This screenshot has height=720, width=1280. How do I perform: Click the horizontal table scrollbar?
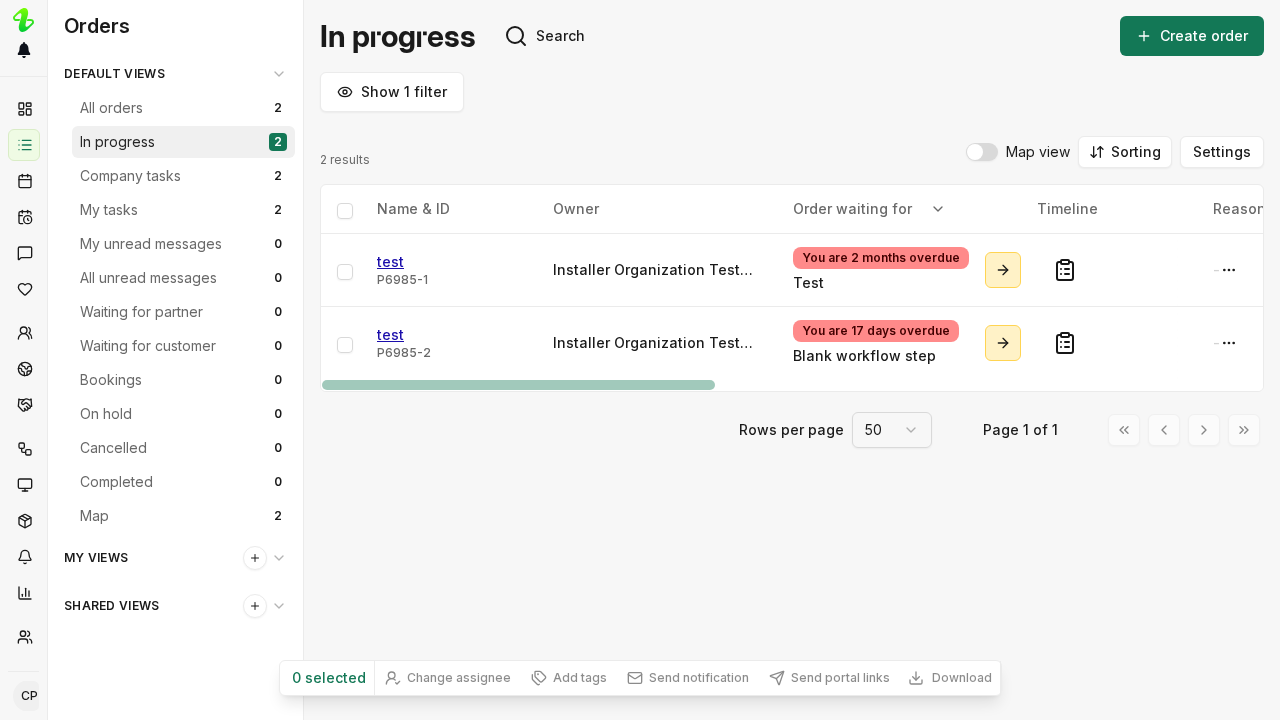[518, 385]
